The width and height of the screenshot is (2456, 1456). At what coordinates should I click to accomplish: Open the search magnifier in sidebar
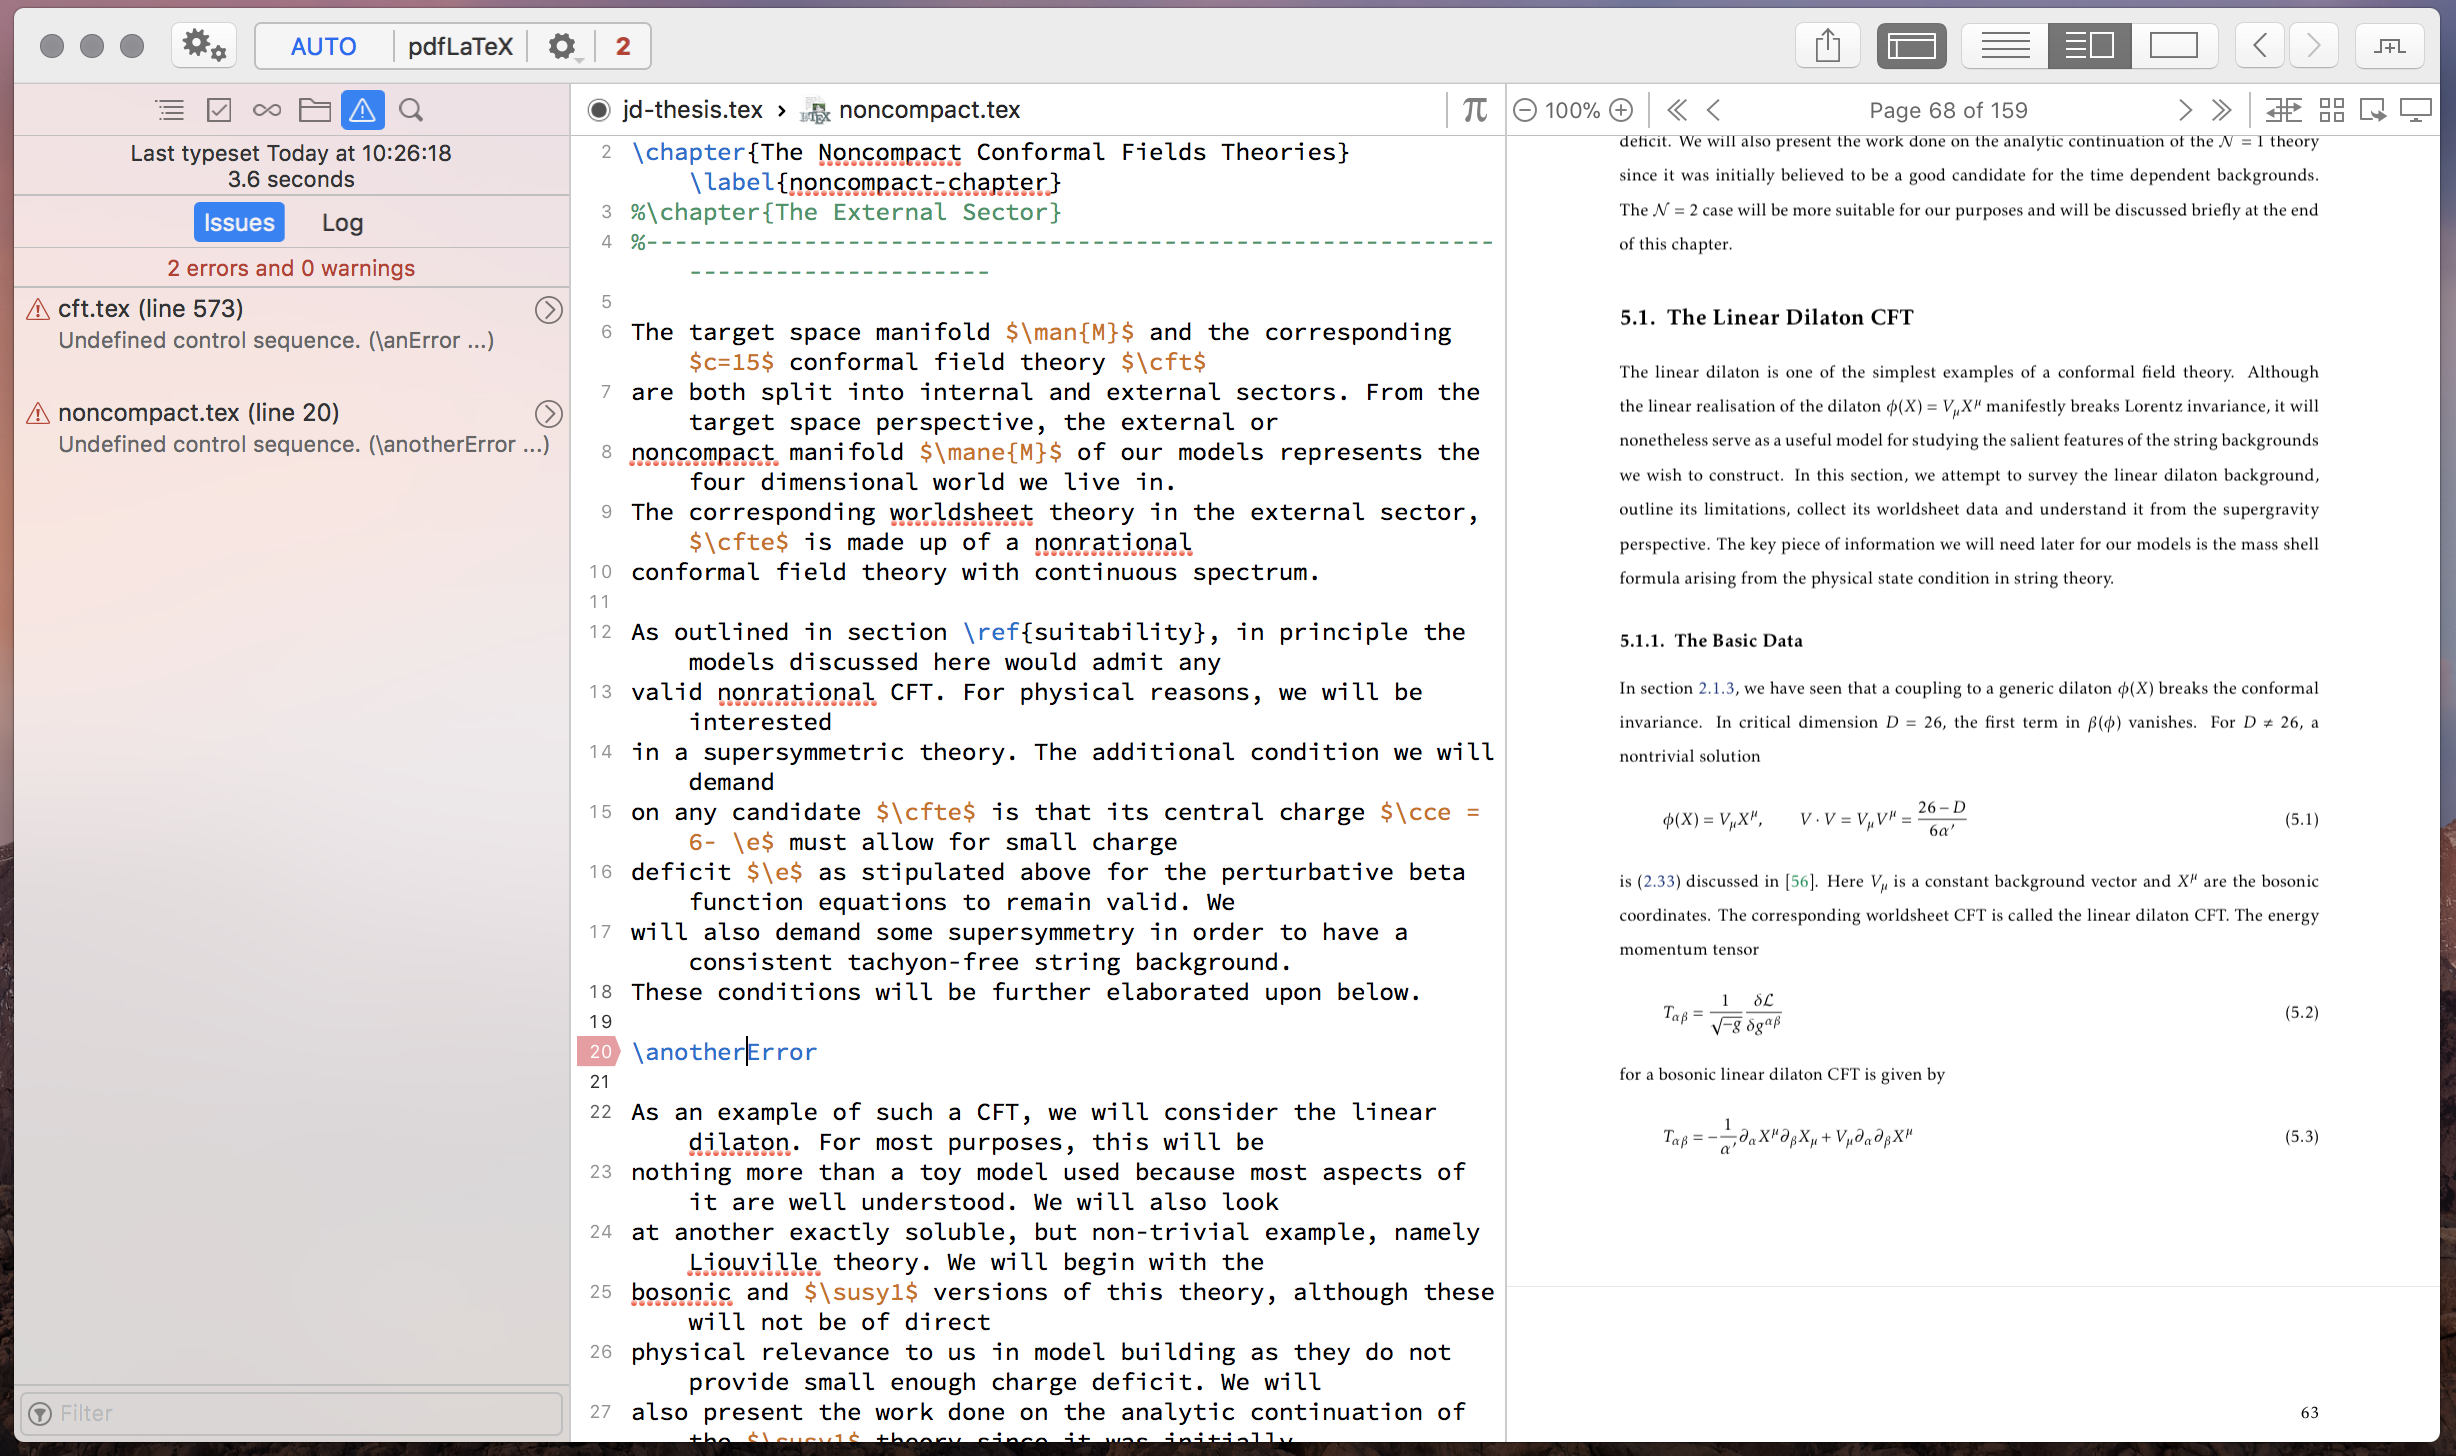tap(411, 110)
